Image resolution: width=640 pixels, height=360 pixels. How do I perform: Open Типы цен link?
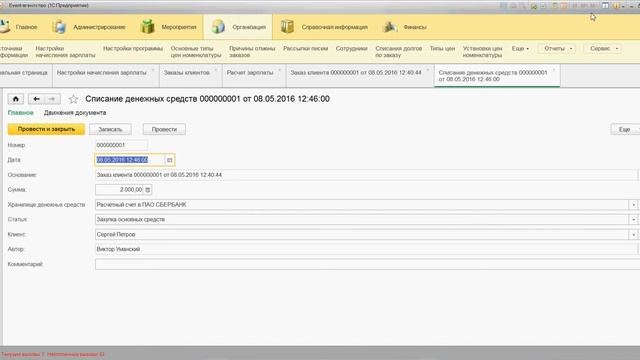coord(442,49)
